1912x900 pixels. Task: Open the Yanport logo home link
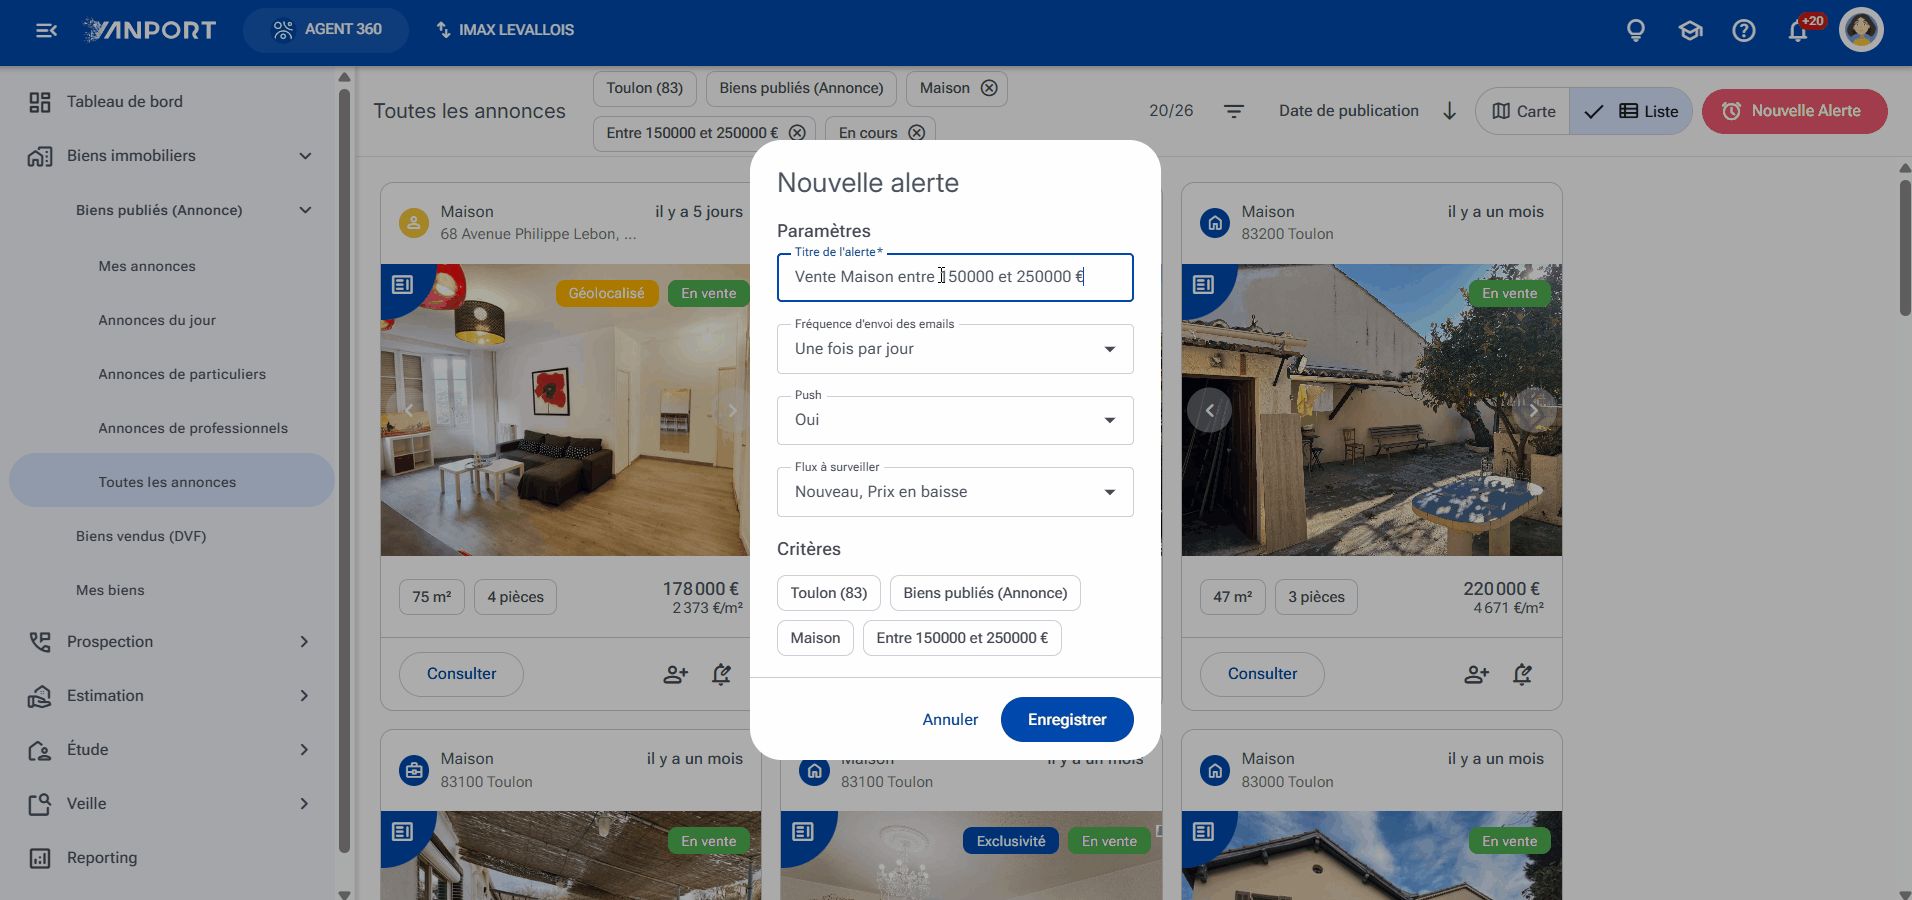coord(150,30)
